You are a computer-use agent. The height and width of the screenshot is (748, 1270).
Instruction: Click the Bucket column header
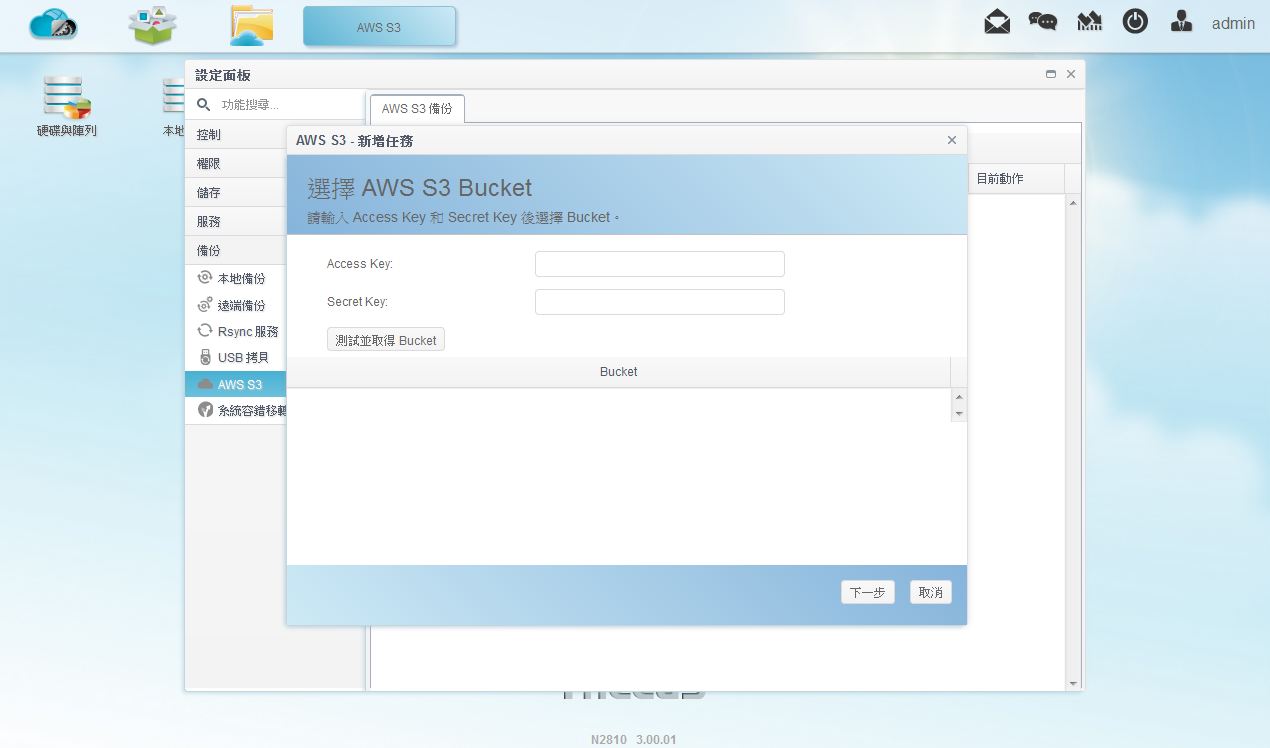(618, 372)
